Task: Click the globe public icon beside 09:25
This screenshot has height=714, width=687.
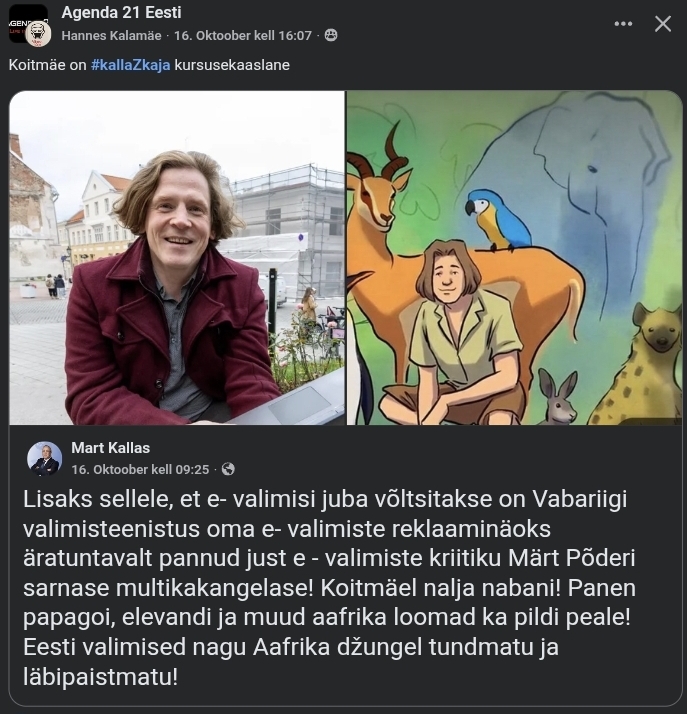Action: coord(228,469)
